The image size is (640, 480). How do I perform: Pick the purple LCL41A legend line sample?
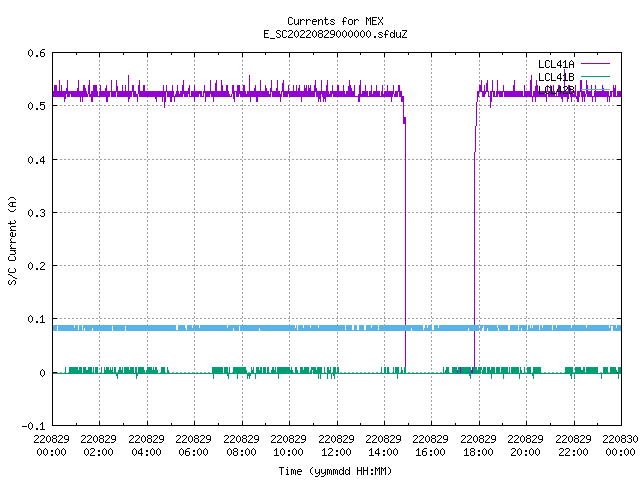595,64
